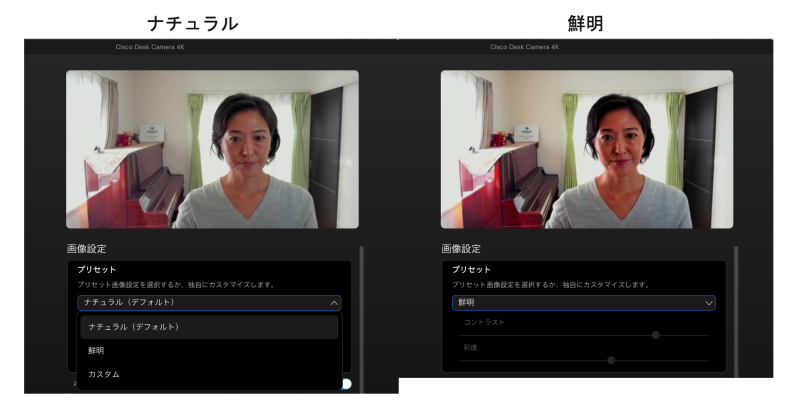Click the up chevron on the ナチュラル preset dropdown
The image size is (800, 412).
tap(334, 302)
